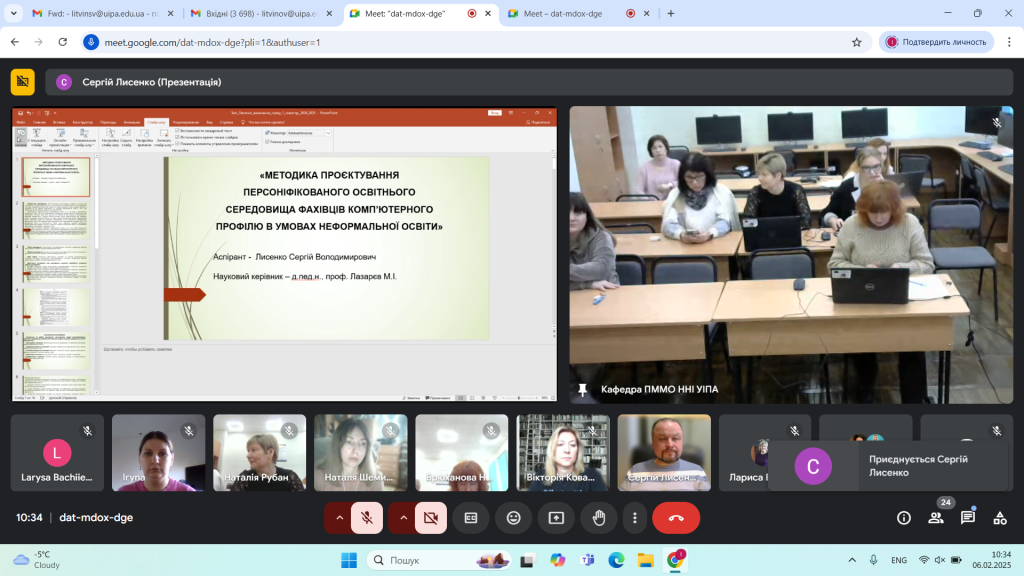Viewport: 1024px width, 576px height.
Task: Switch the ENG input language
Action: (899, 560)
